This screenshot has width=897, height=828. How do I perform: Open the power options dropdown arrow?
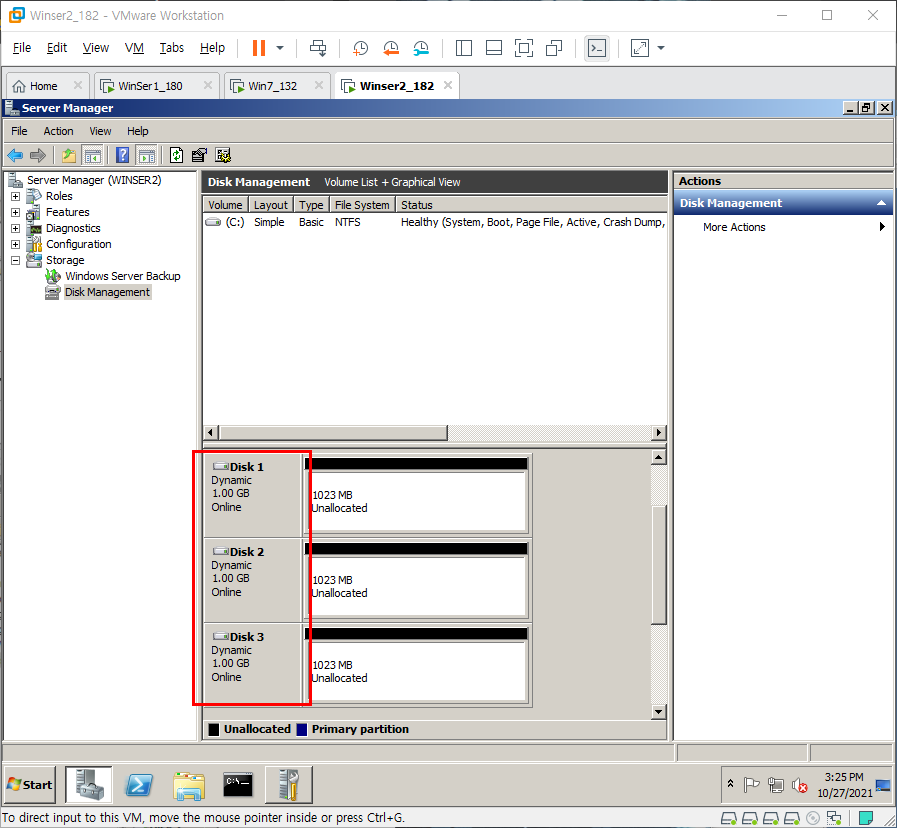tap(280, 48)
